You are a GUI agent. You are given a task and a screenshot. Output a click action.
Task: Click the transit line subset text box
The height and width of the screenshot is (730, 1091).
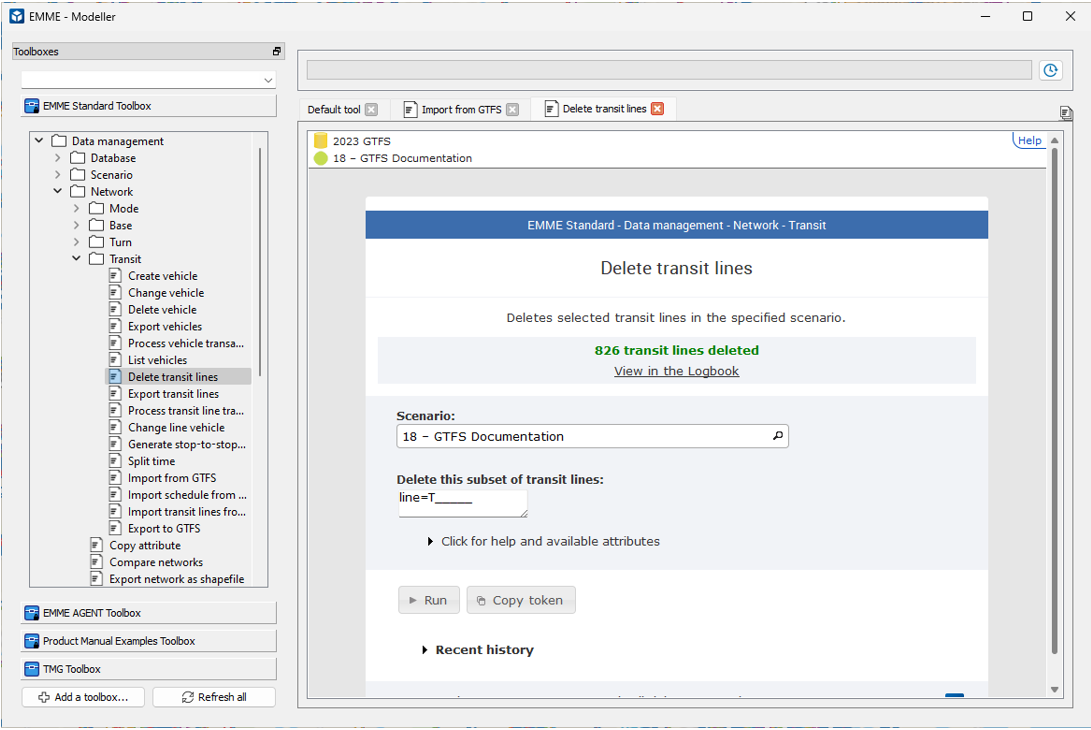pyautogui.click(x=463, y=504)
